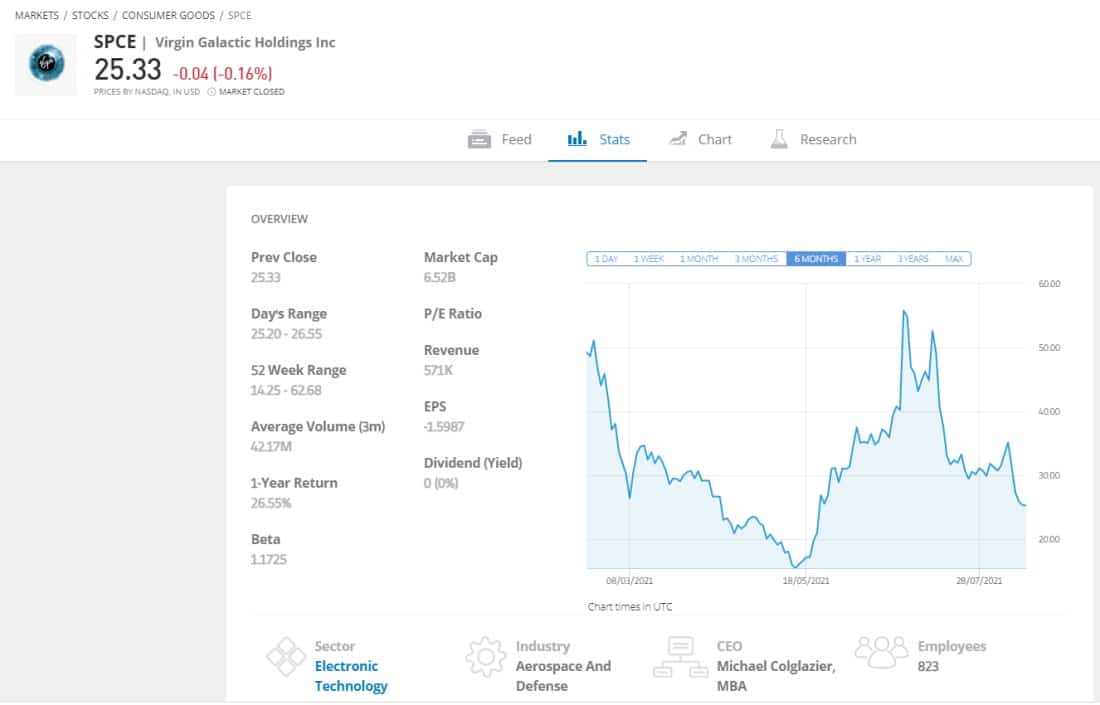Click the 52 Week Range value 14.25 - 62.68
The image size is (1100, 705).
(x=286, y=390)
